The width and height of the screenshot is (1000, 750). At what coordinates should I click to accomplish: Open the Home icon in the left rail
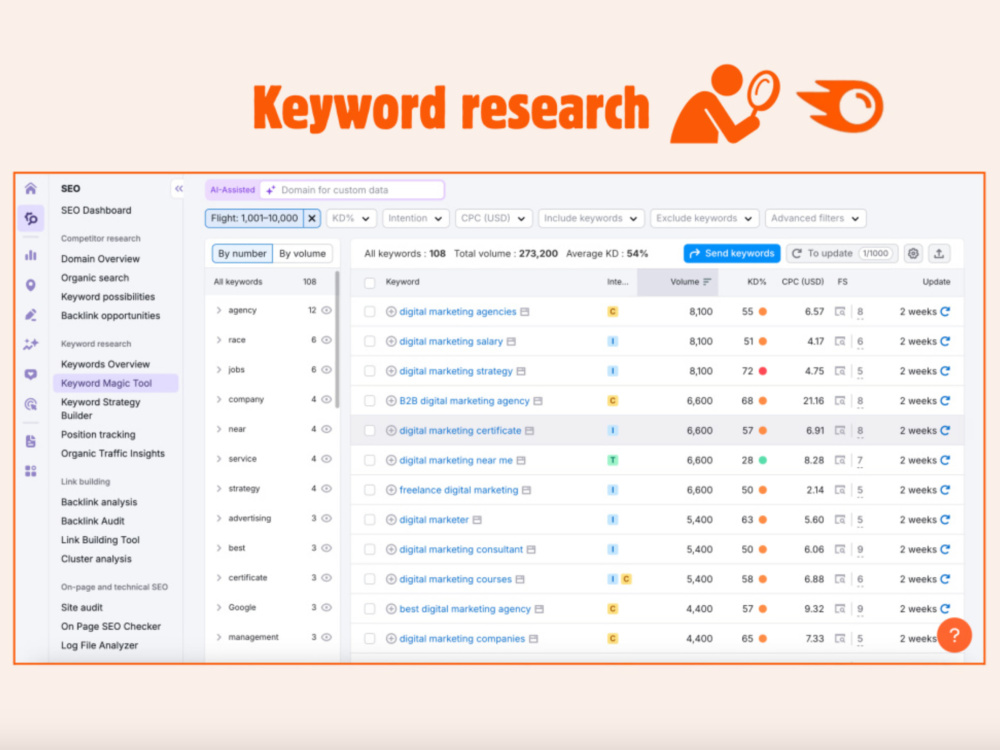click(x=31, y=189)
